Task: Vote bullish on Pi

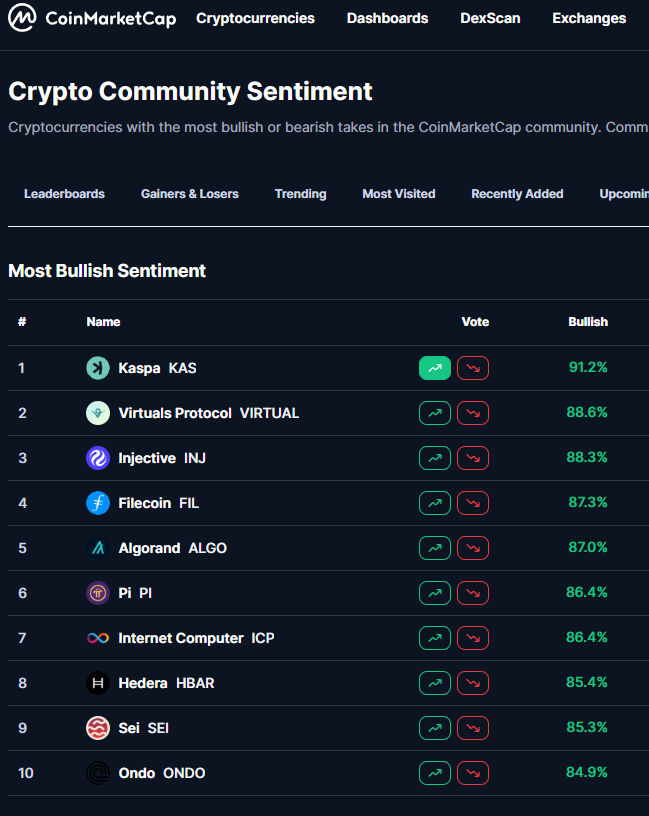Action: coord(435,593)
